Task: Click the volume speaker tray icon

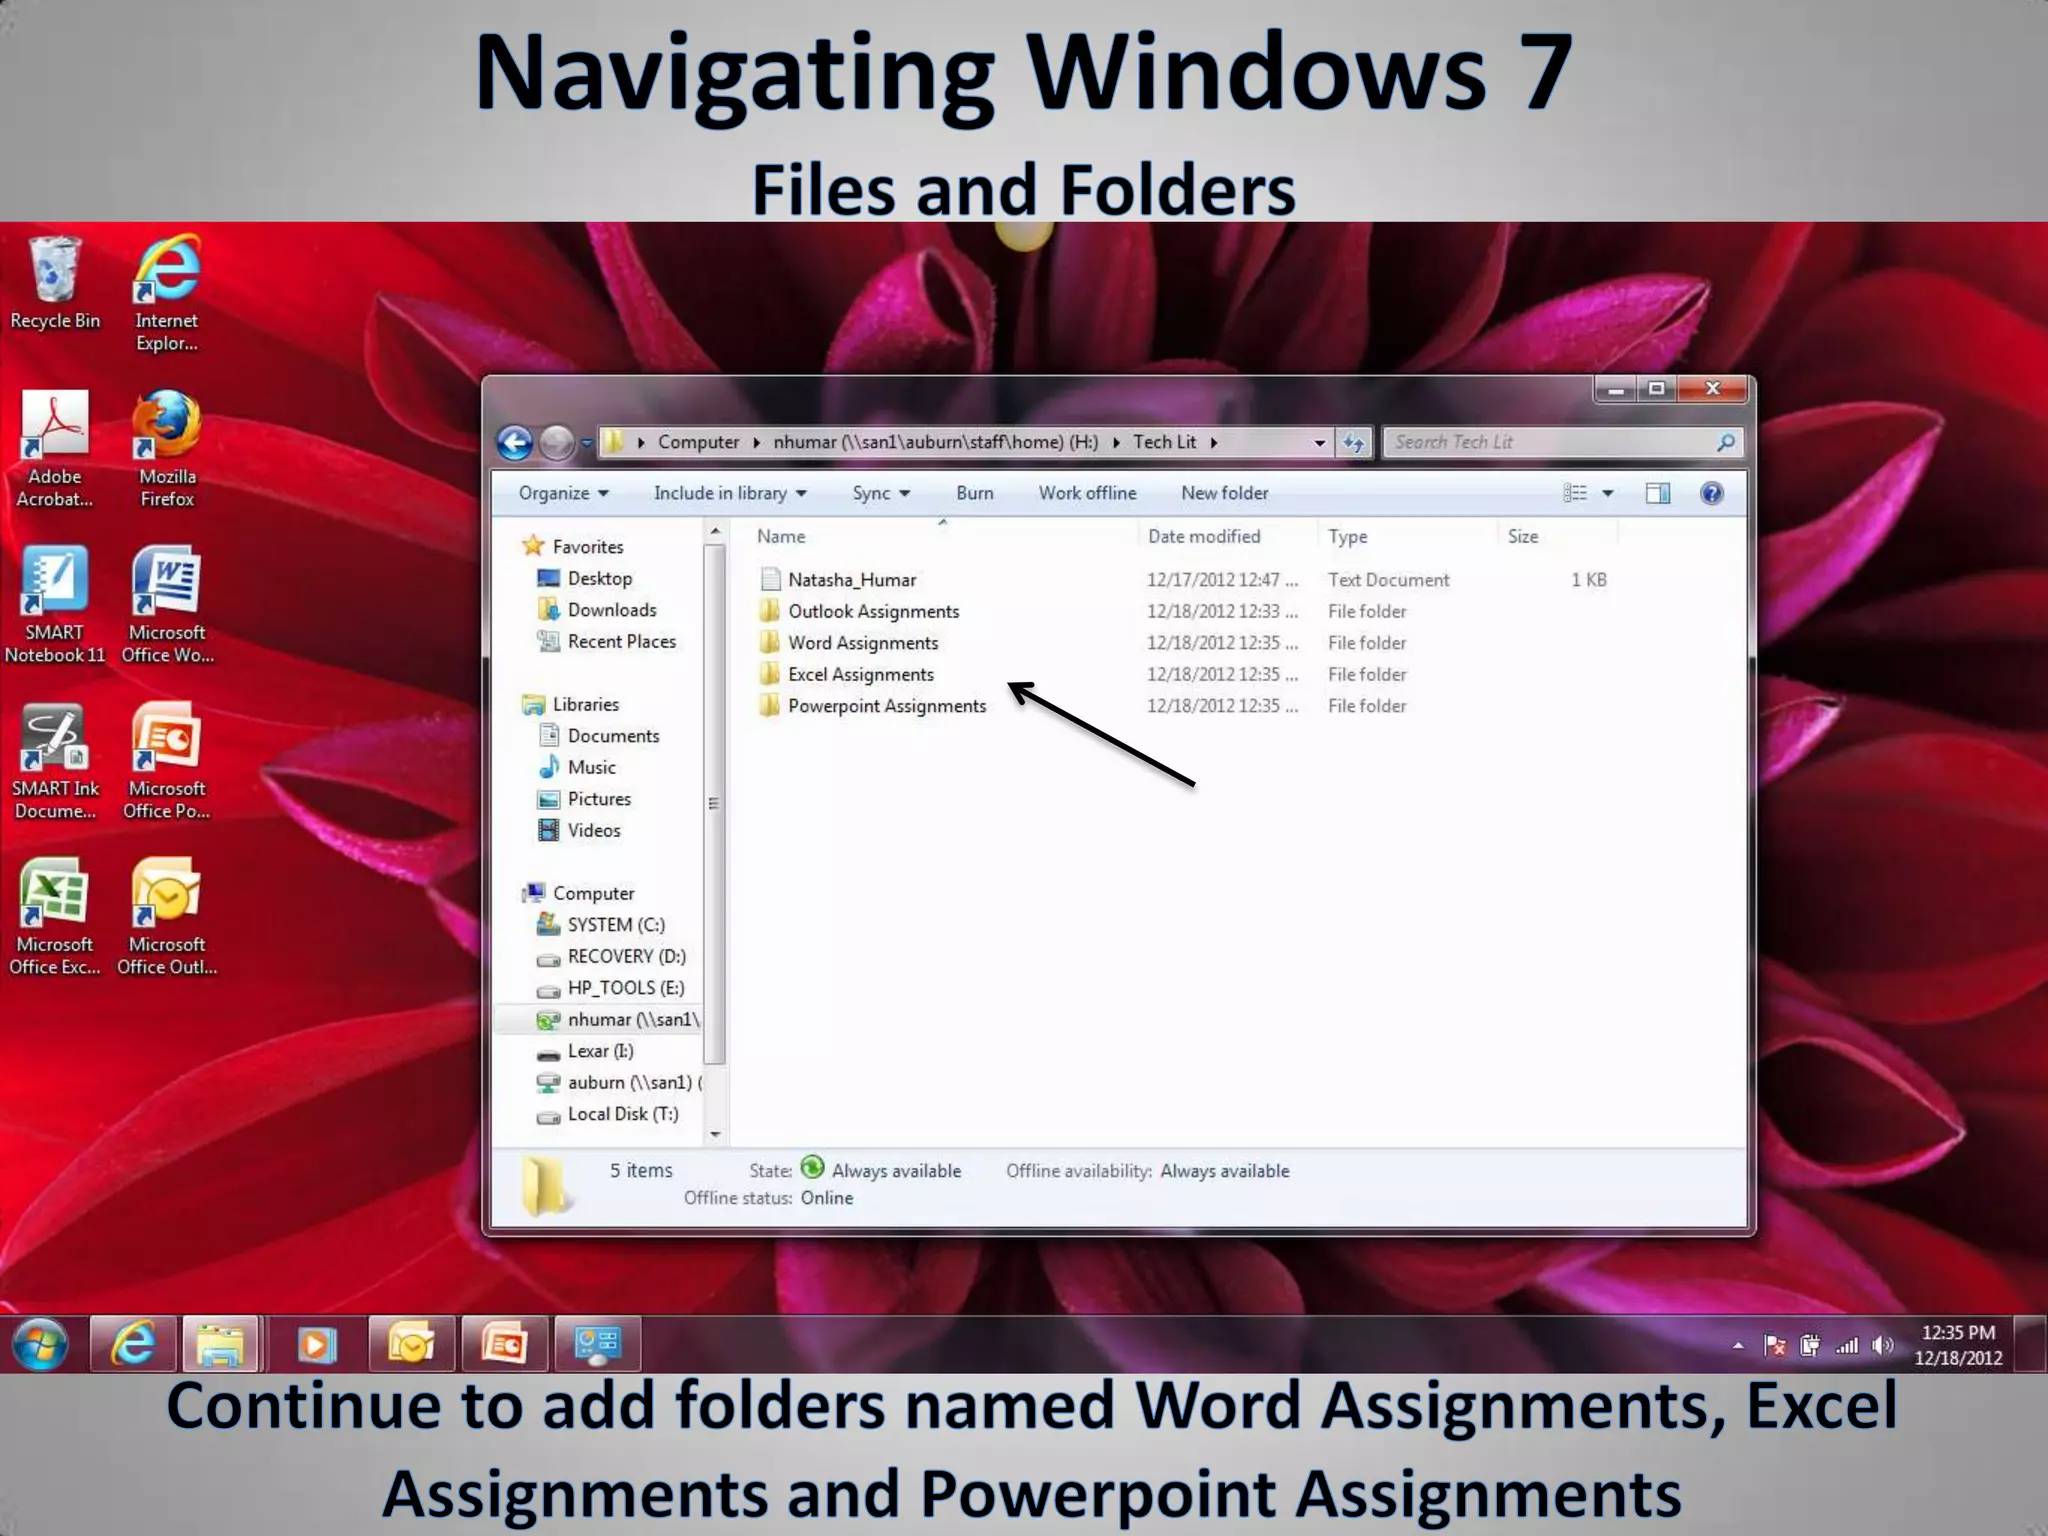Action: [x=1882, y=1345]
